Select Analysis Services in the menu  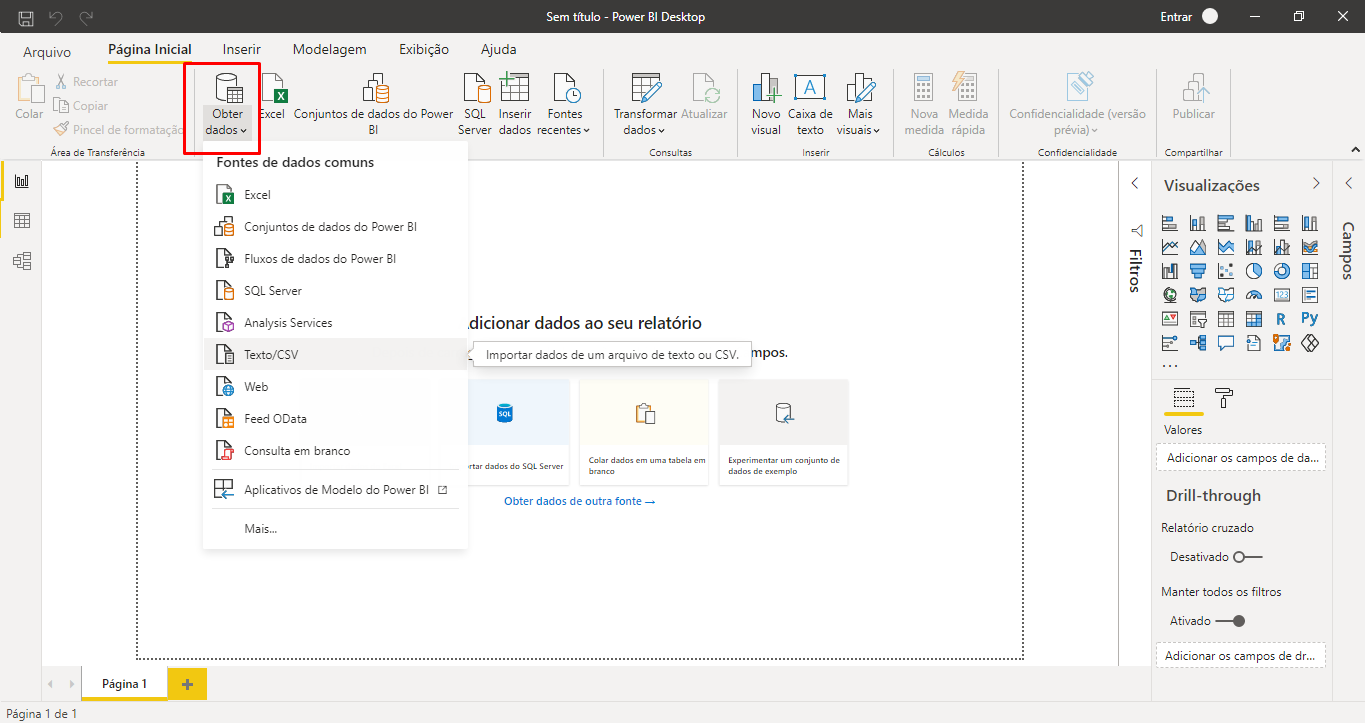[x=335, y=323]
